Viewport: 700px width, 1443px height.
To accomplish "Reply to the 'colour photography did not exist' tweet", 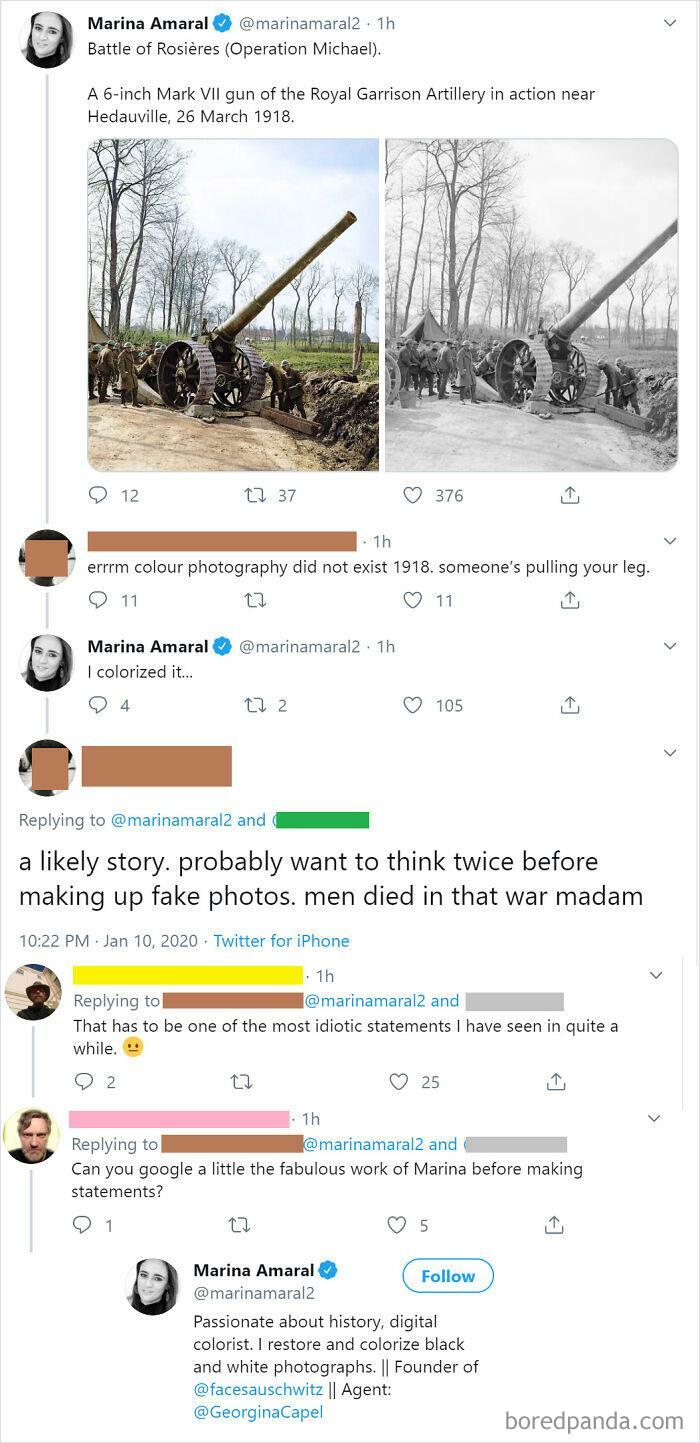I will pyautogui.click(x=97, y=599).
